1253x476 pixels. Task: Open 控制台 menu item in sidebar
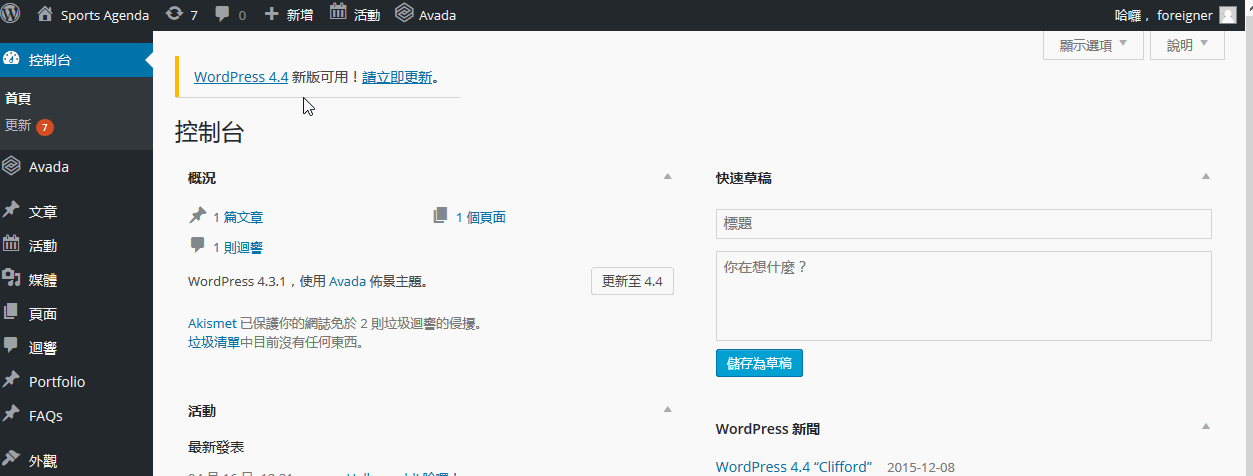pos(76,60)
